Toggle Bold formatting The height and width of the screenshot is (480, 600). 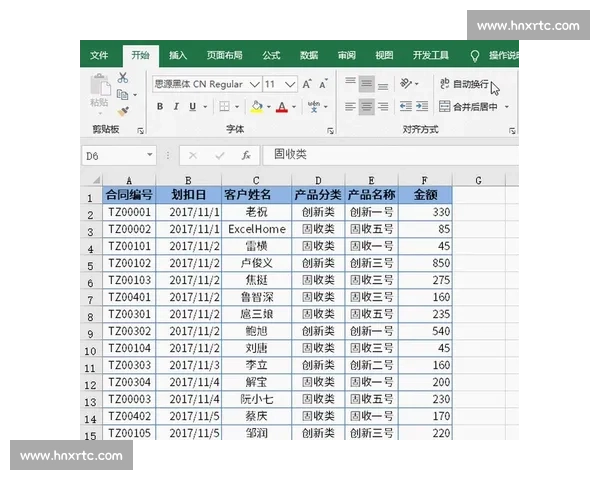tap(160, 107)
